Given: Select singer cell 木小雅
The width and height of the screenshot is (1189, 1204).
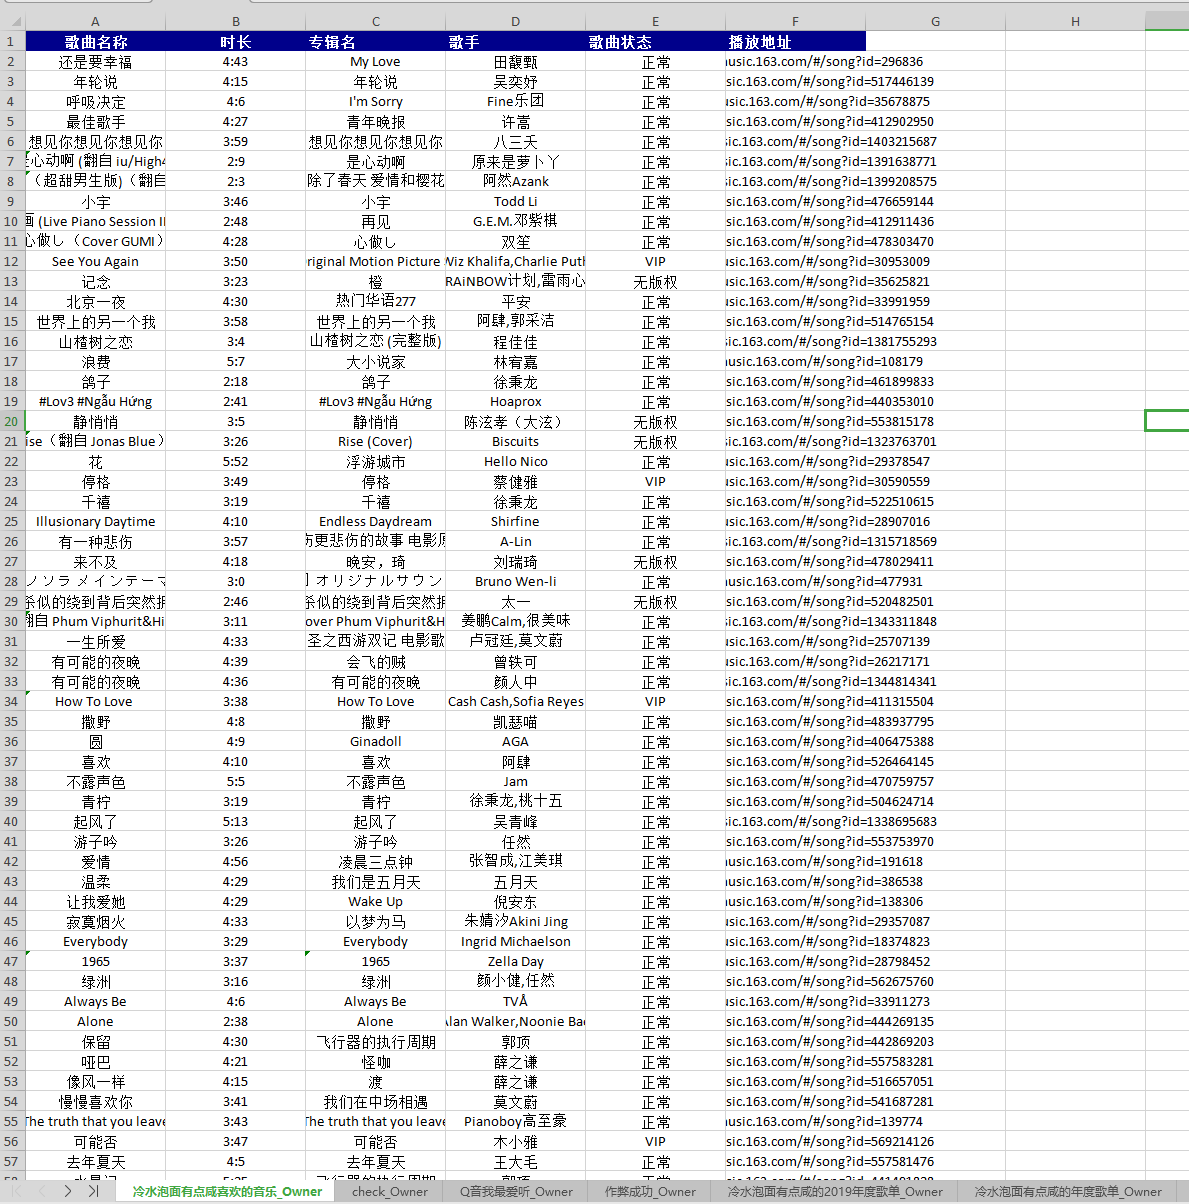Looking at the screenshot, I should [516, 1141].
